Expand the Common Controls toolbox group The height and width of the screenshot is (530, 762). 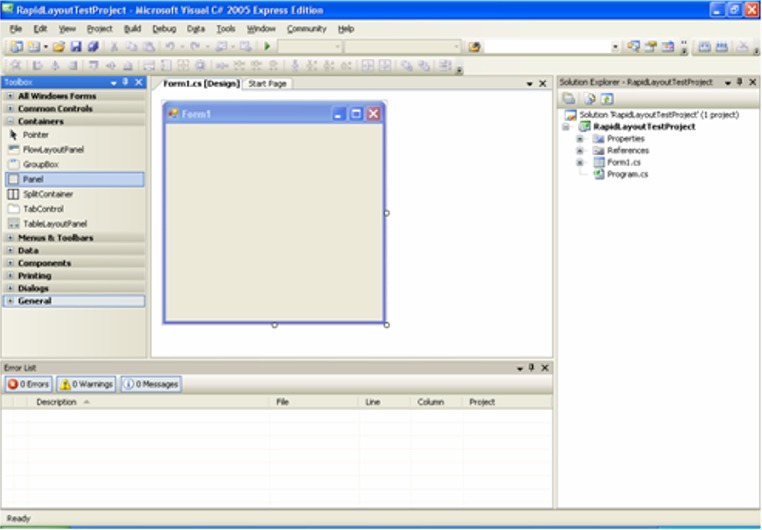(x=10, y=108)
